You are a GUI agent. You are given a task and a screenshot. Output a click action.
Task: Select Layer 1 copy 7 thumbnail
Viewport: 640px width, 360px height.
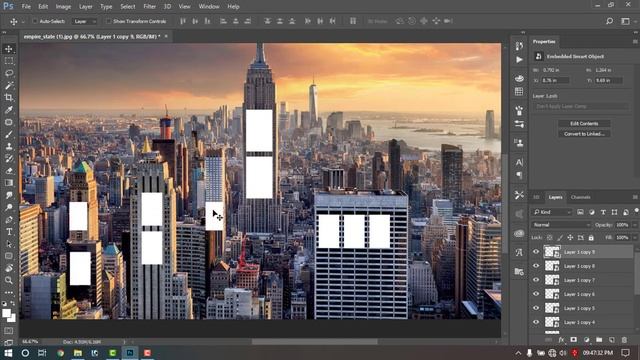tap(552, 280)
